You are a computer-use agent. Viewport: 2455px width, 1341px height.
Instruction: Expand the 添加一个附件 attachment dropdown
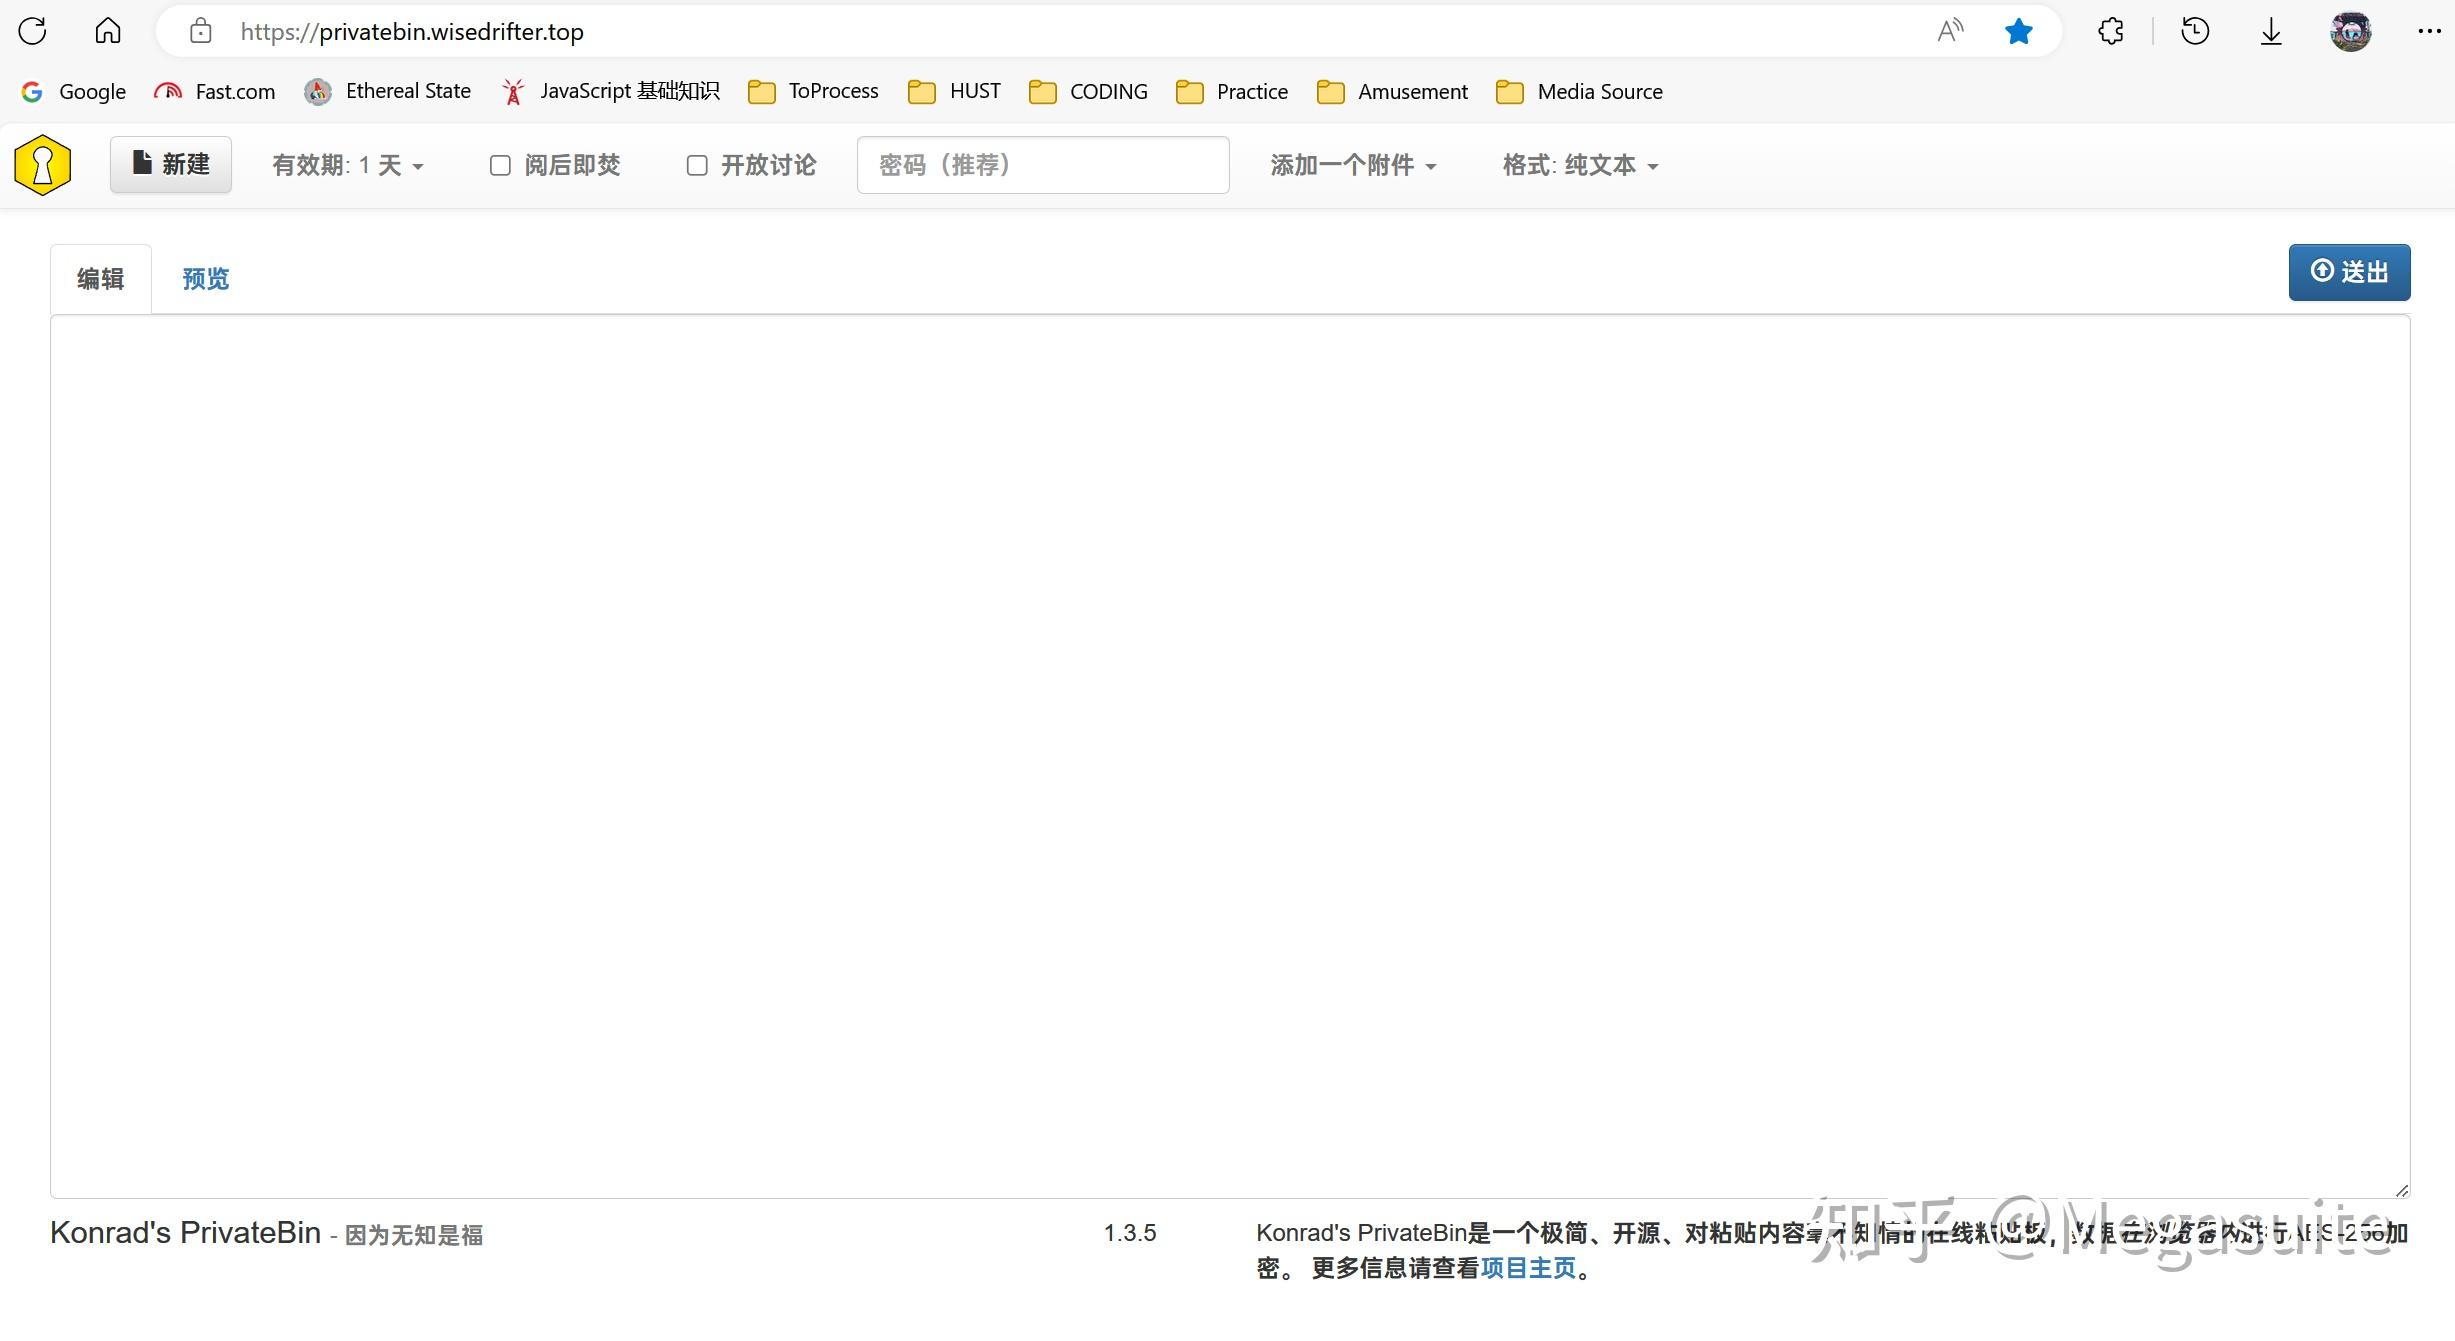coord(1353,165)
